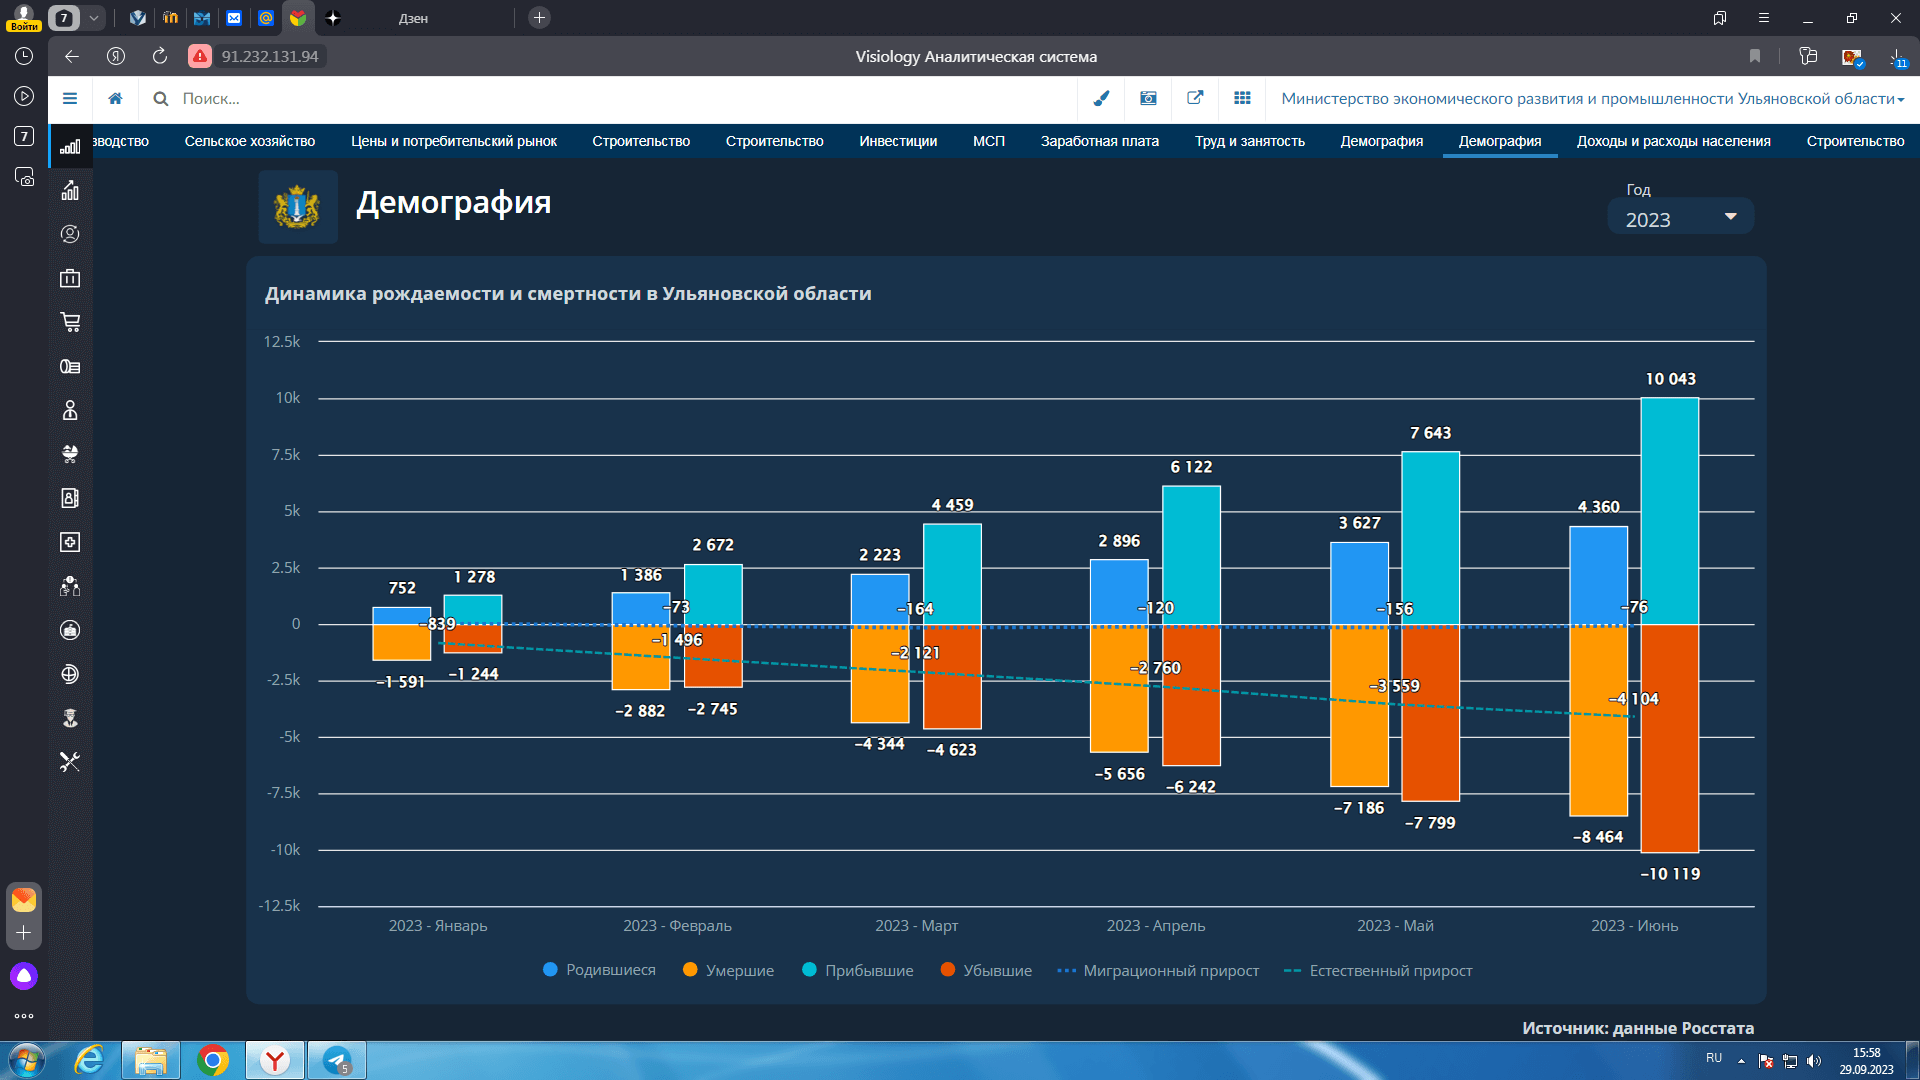
Task: Select the shopping cart sidebar icon
Action: point(70,322)
